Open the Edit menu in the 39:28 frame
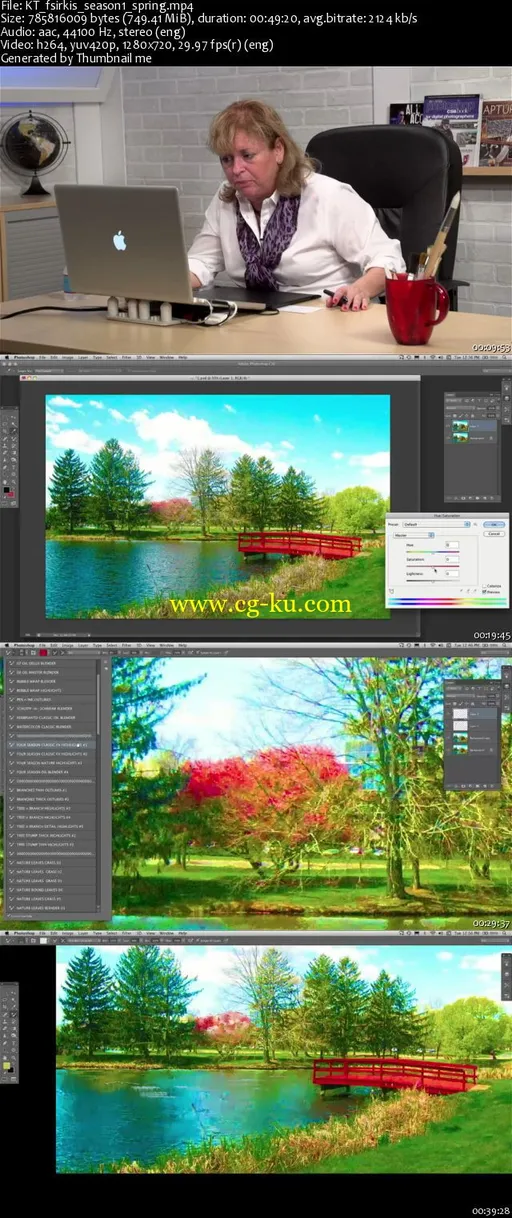 [54, 933]
